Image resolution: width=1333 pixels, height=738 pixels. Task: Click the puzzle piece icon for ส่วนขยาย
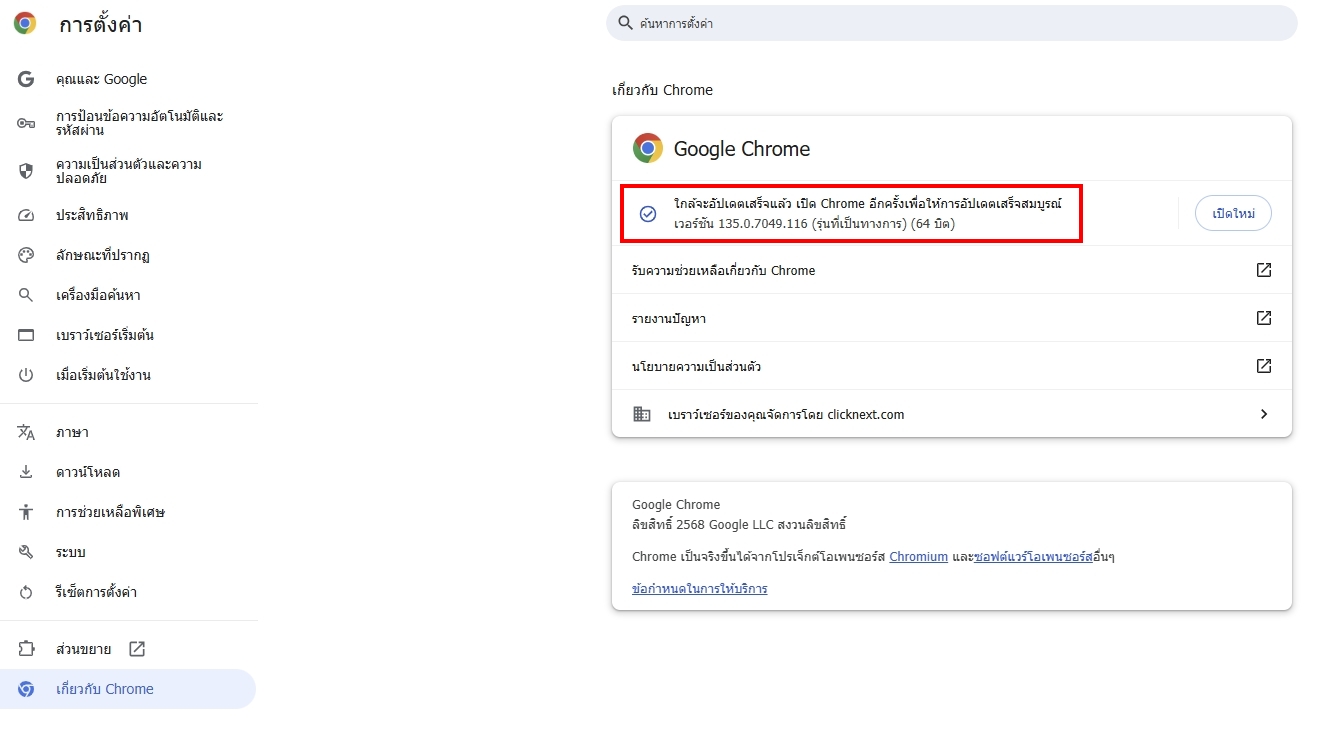tap(26, 649)
